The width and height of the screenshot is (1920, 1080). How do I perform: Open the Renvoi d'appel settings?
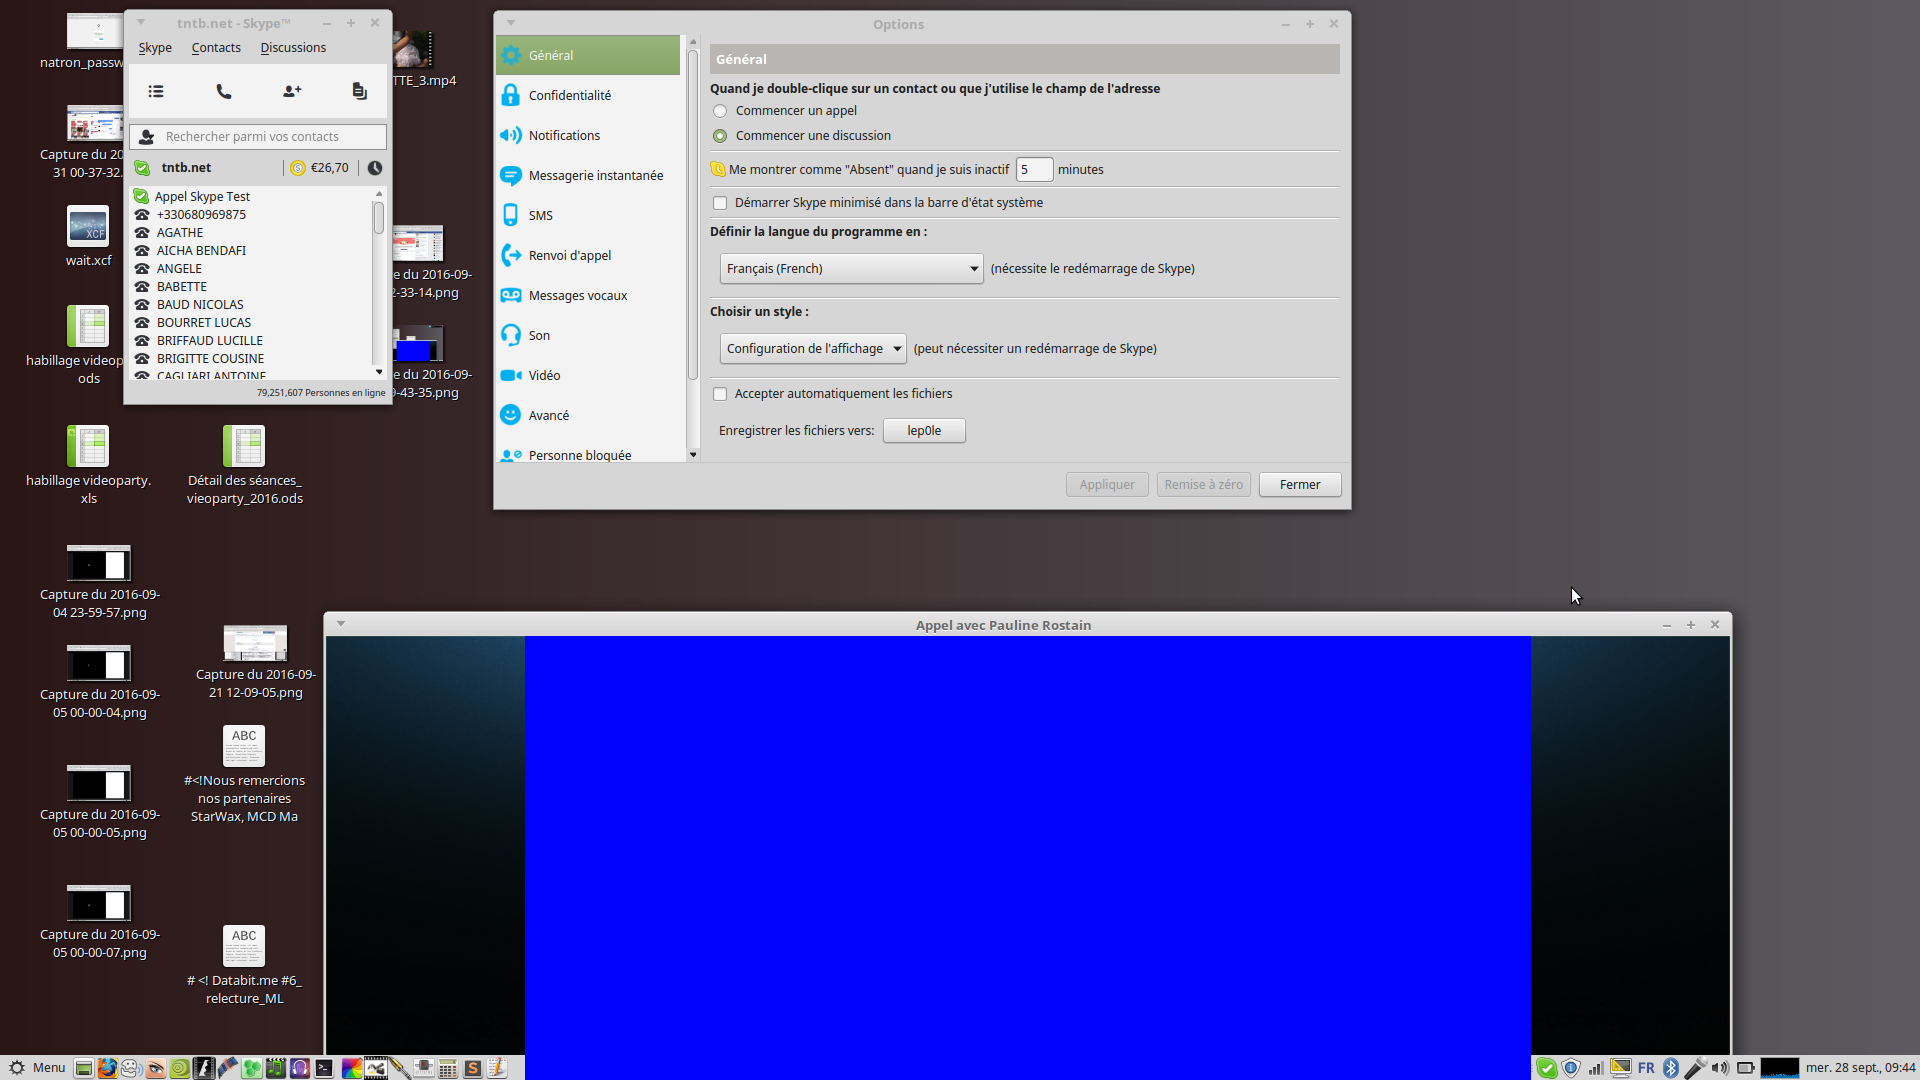click(569, 255)
